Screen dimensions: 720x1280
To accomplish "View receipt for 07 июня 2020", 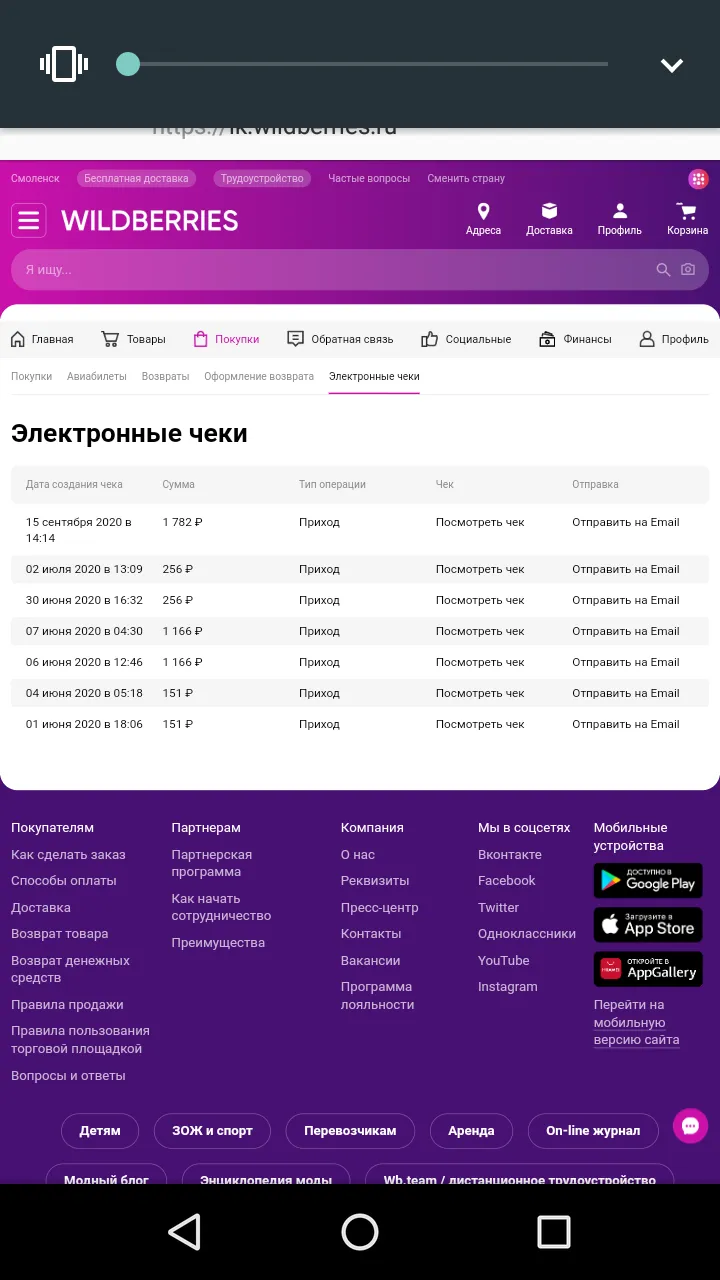I will (x=480, y=631).
